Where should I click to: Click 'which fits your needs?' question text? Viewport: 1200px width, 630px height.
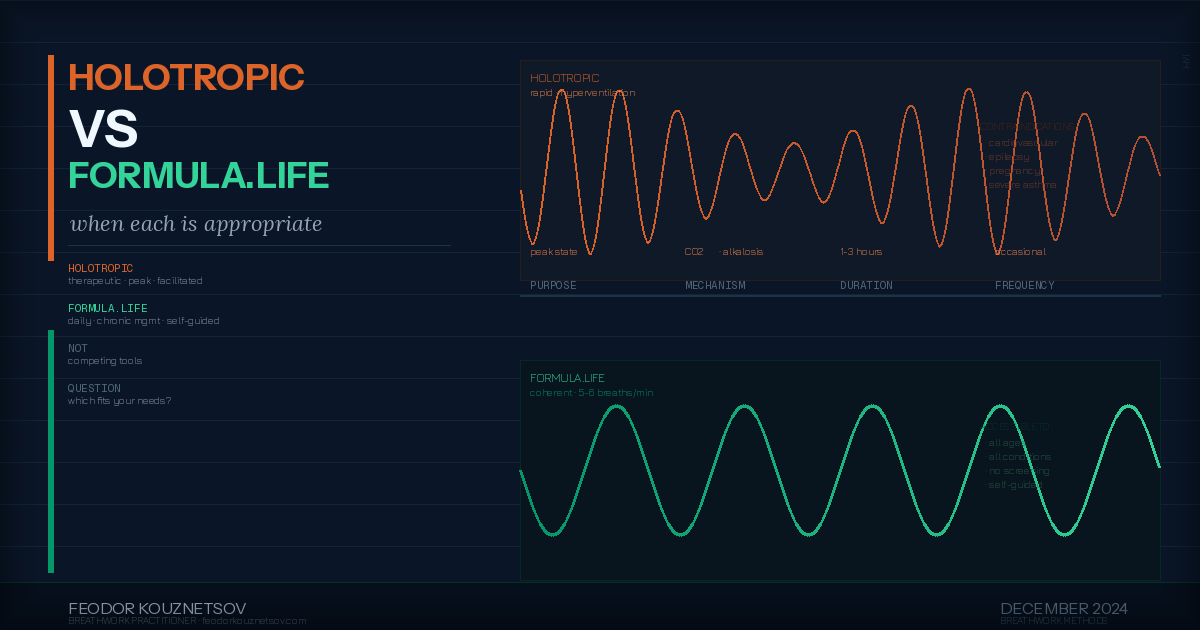(119, 401)
